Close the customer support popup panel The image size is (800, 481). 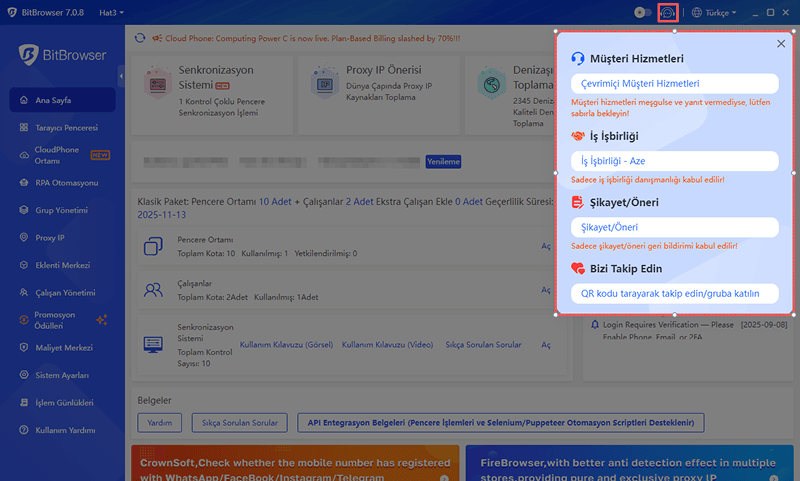click(x=781, y=44)
